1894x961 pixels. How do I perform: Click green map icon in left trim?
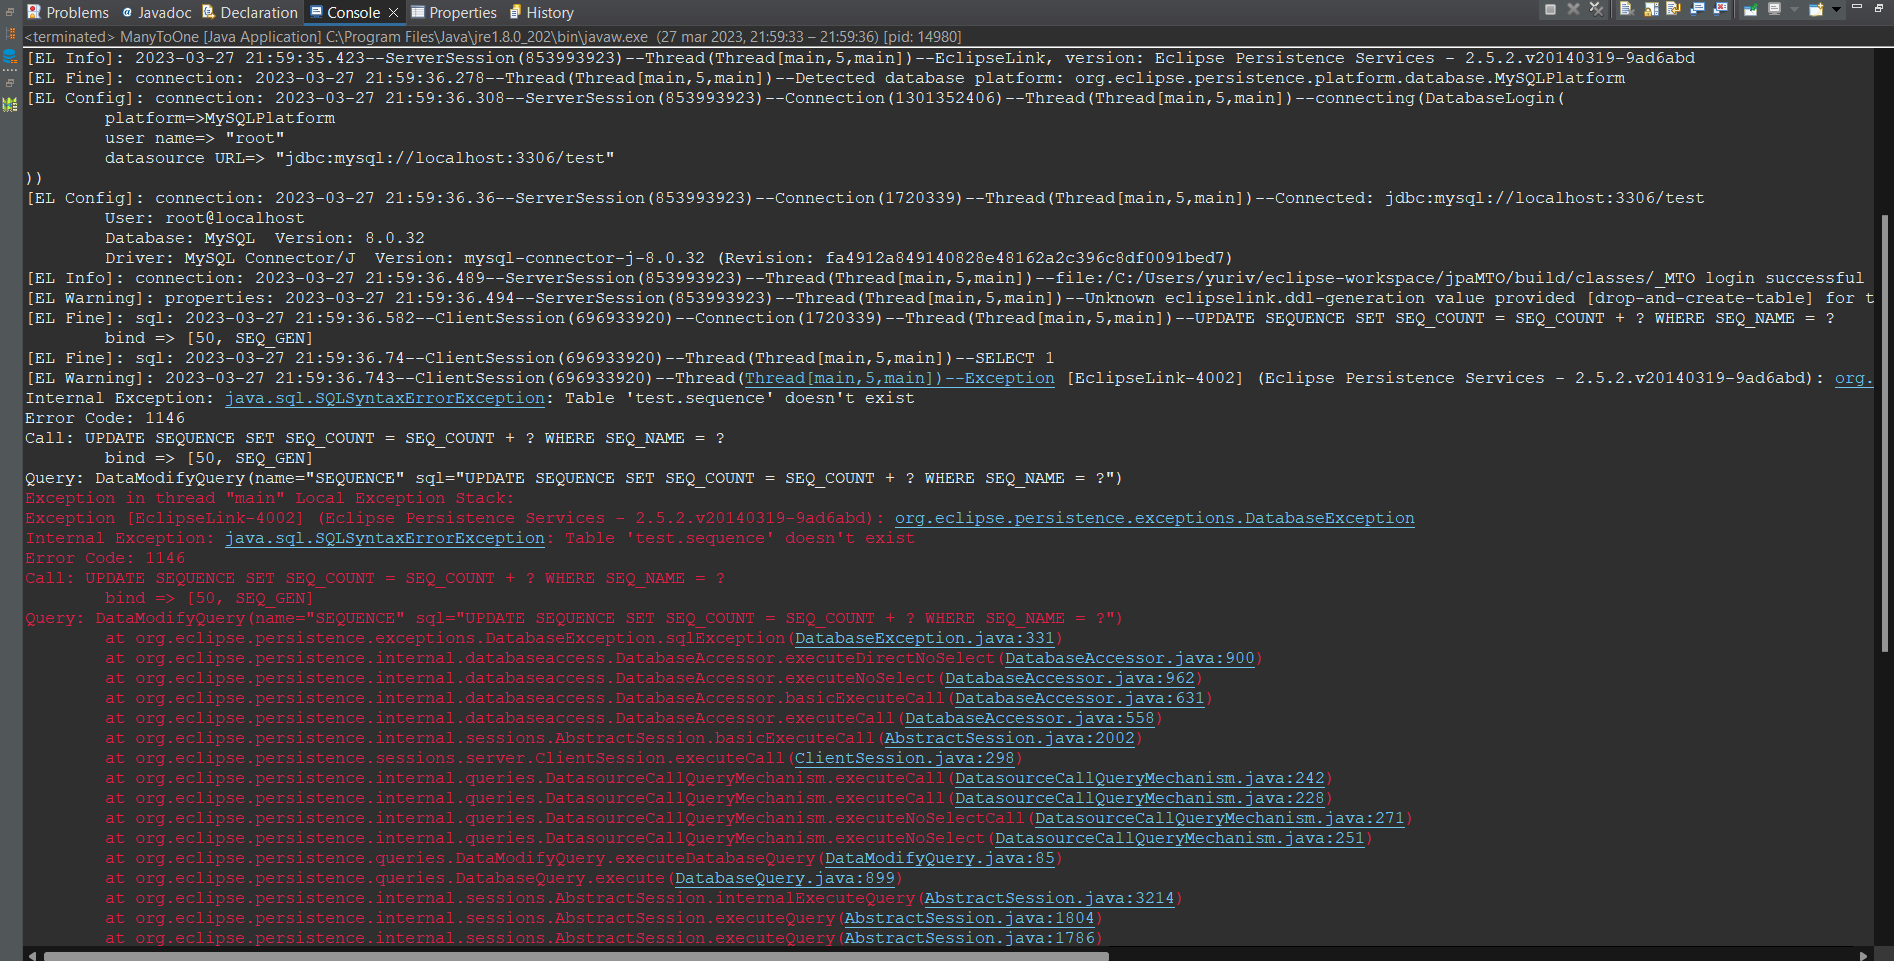(x=11, y=104)
